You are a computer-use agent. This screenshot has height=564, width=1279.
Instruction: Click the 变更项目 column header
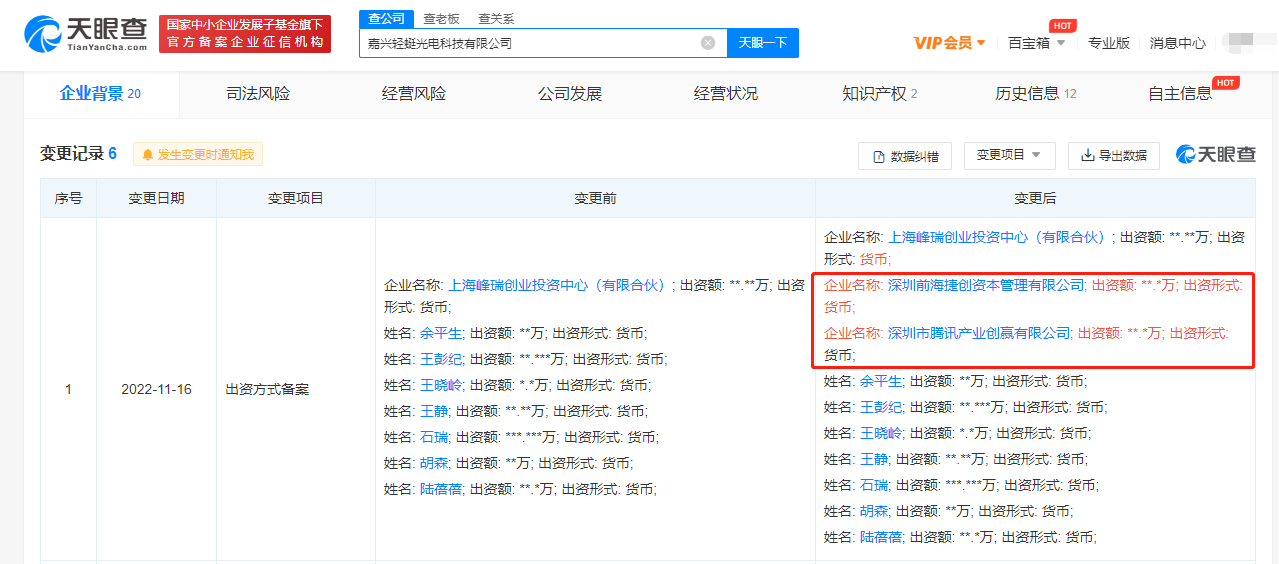coord(296,199)
